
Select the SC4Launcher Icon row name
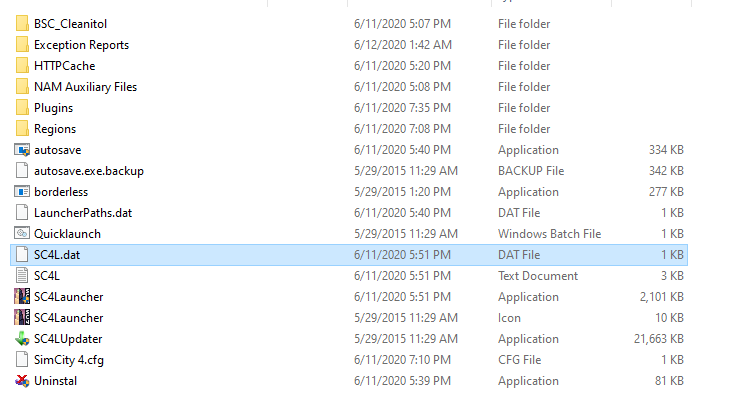tap(69, 318)
